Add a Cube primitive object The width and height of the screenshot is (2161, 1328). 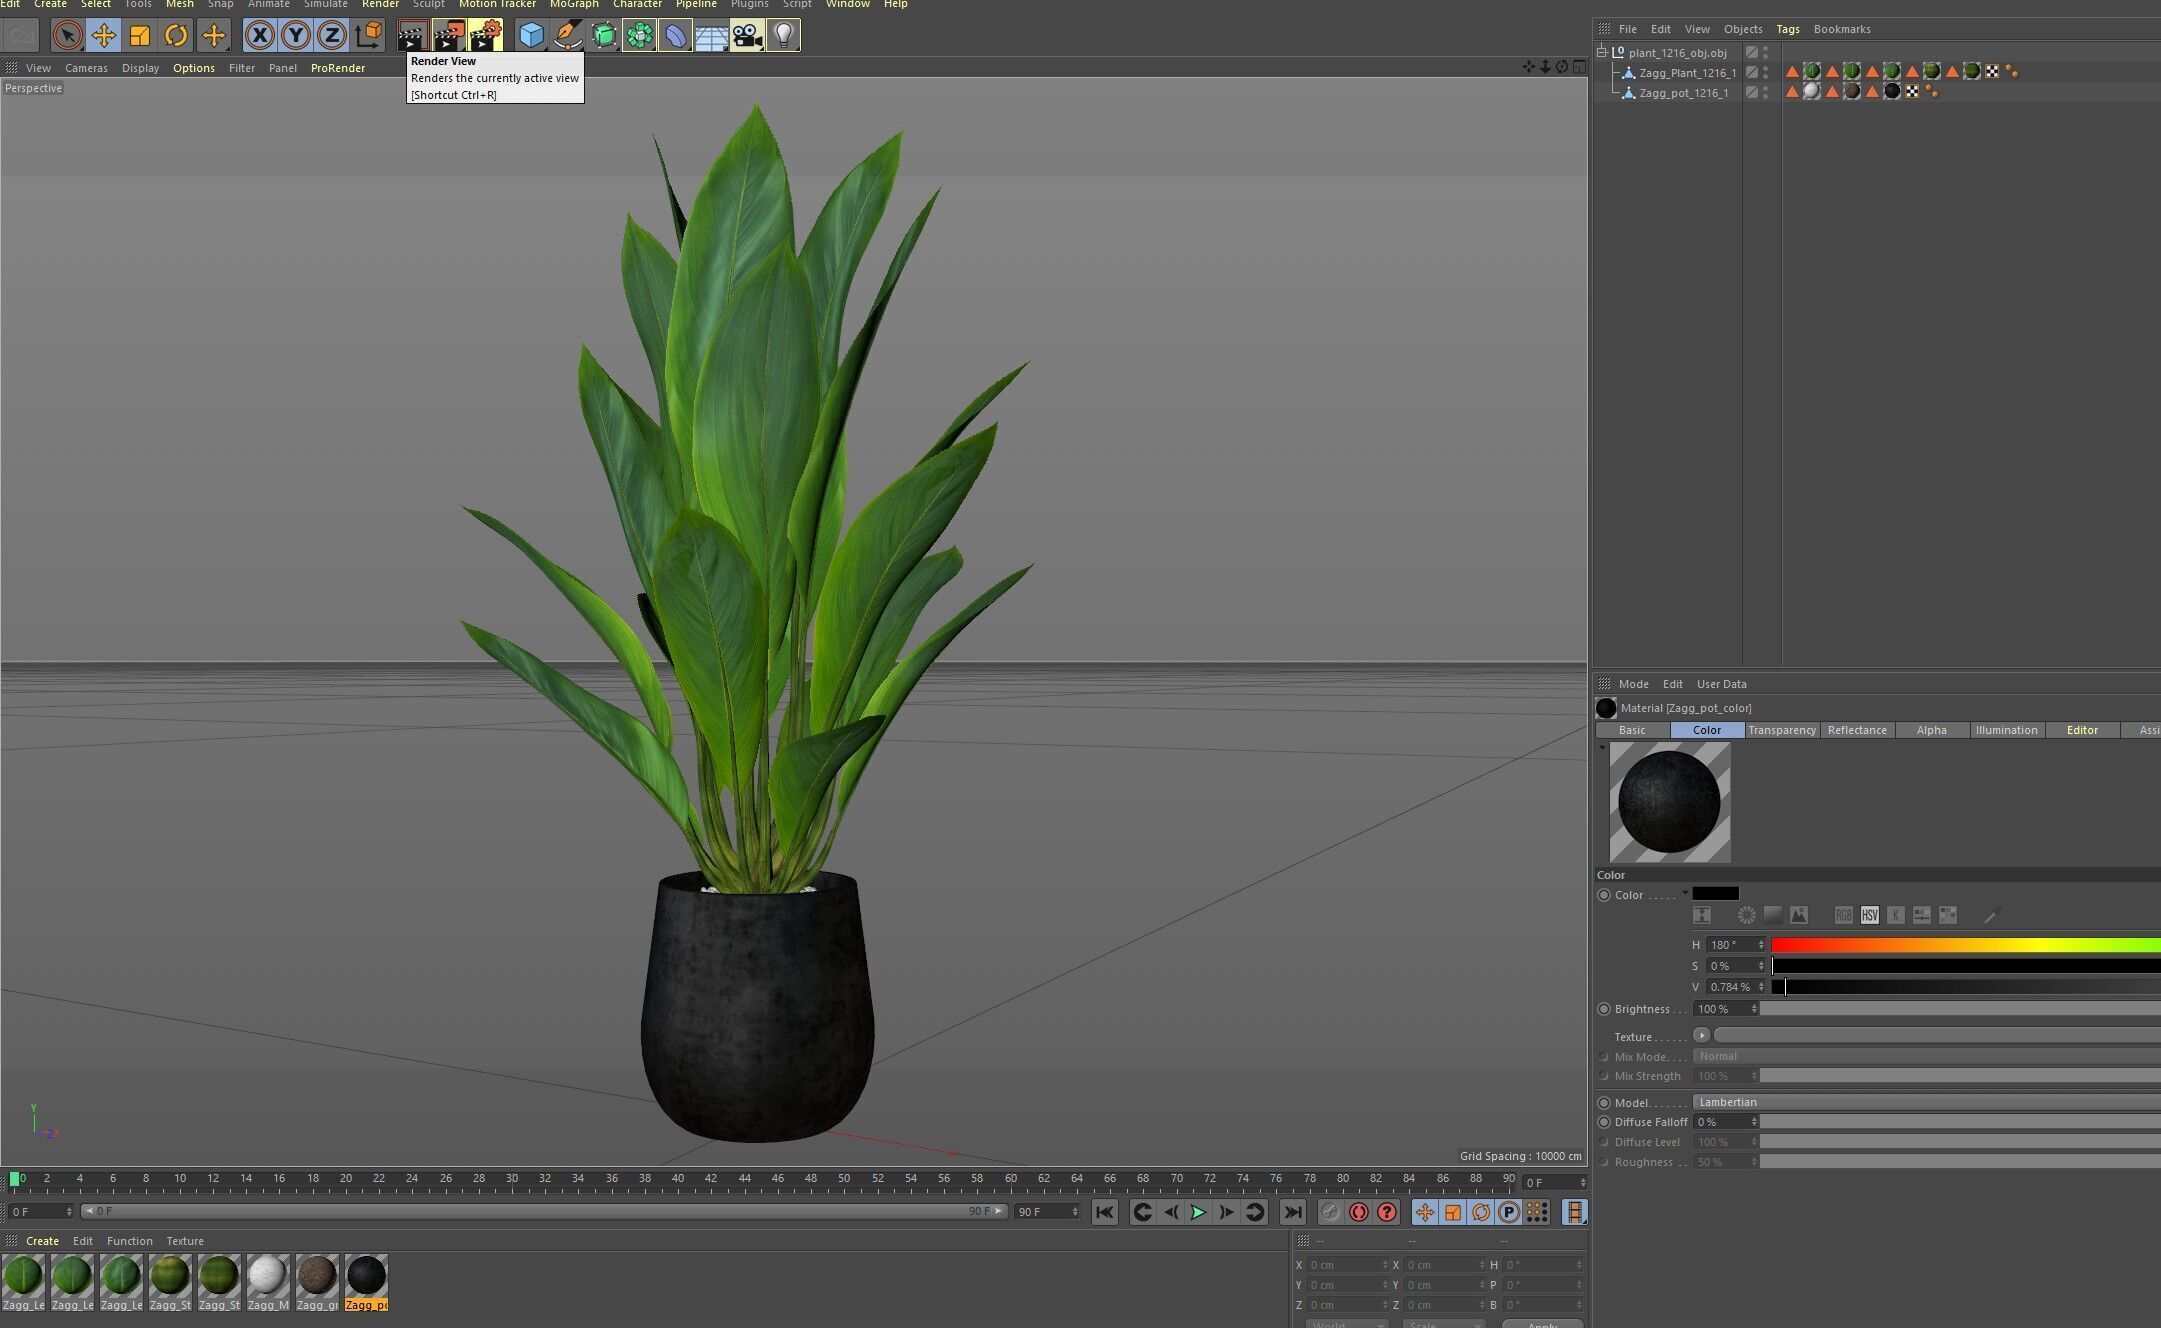click(531, 36)
